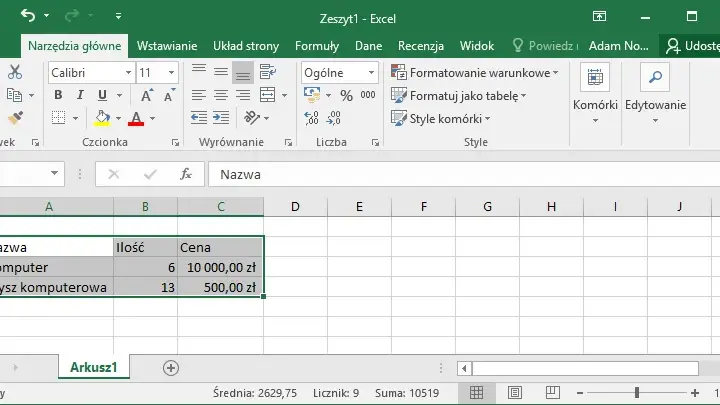Center cell text horizontally
Image resolution: width=720 pixels, height=405 pixels.
point(221,95)
